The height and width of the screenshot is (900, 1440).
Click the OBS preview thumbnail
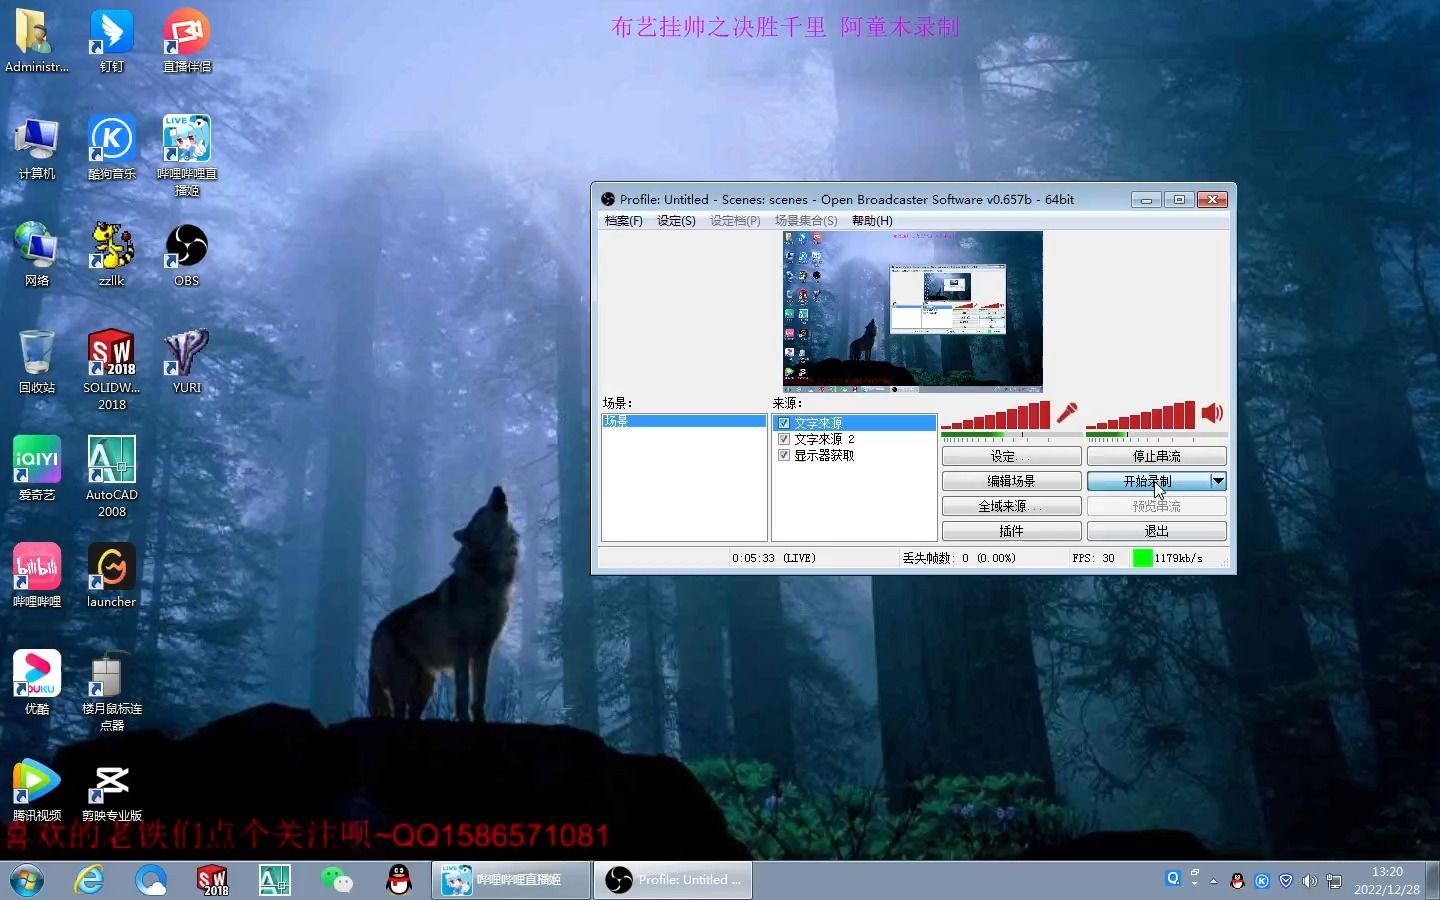(x=912, y=311)
